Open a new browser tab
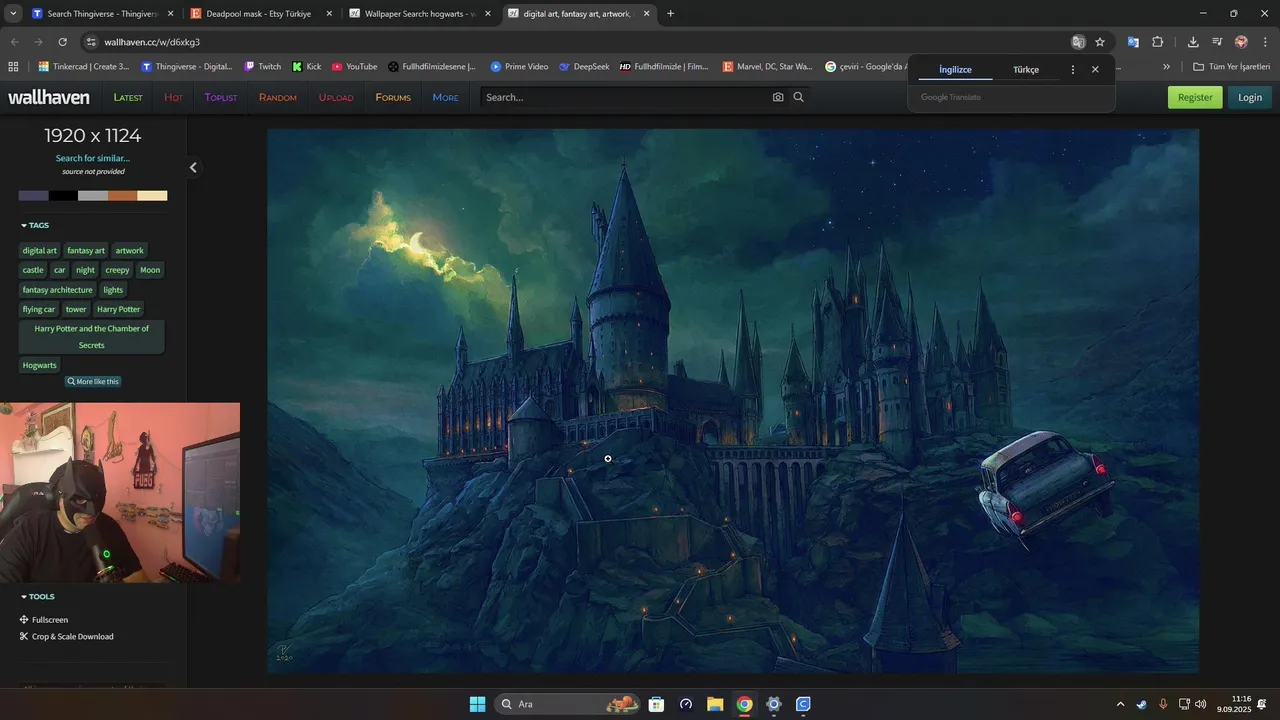 click(x=670, y=14)
